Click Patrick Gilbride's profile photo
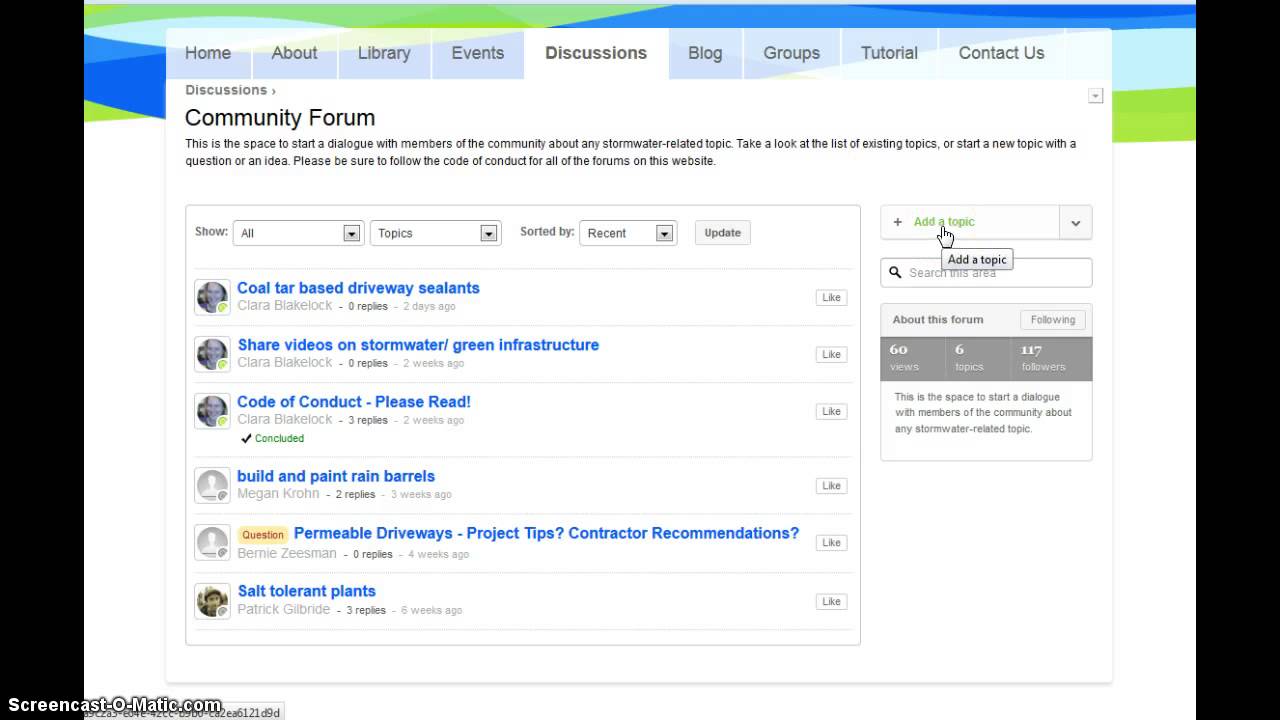Viewport: 1280px width, 720px height. (212, 600)
